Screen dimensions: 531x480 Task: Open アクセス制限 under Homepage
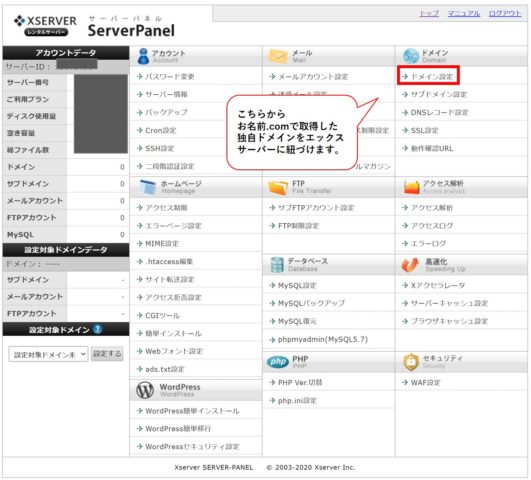click(166, 208)
